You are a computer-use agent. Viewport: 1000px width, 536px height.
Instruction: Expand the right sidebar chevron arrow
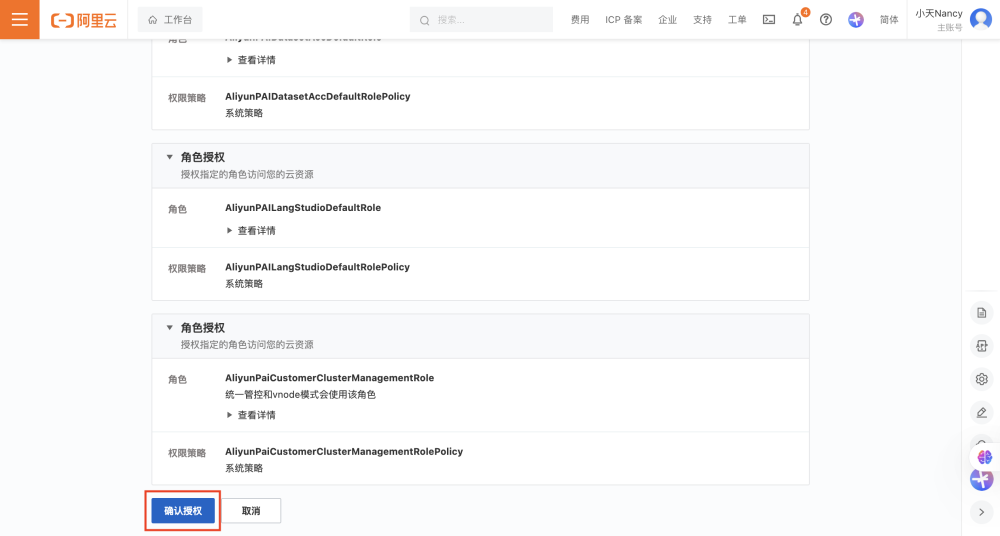click(982, 512)
